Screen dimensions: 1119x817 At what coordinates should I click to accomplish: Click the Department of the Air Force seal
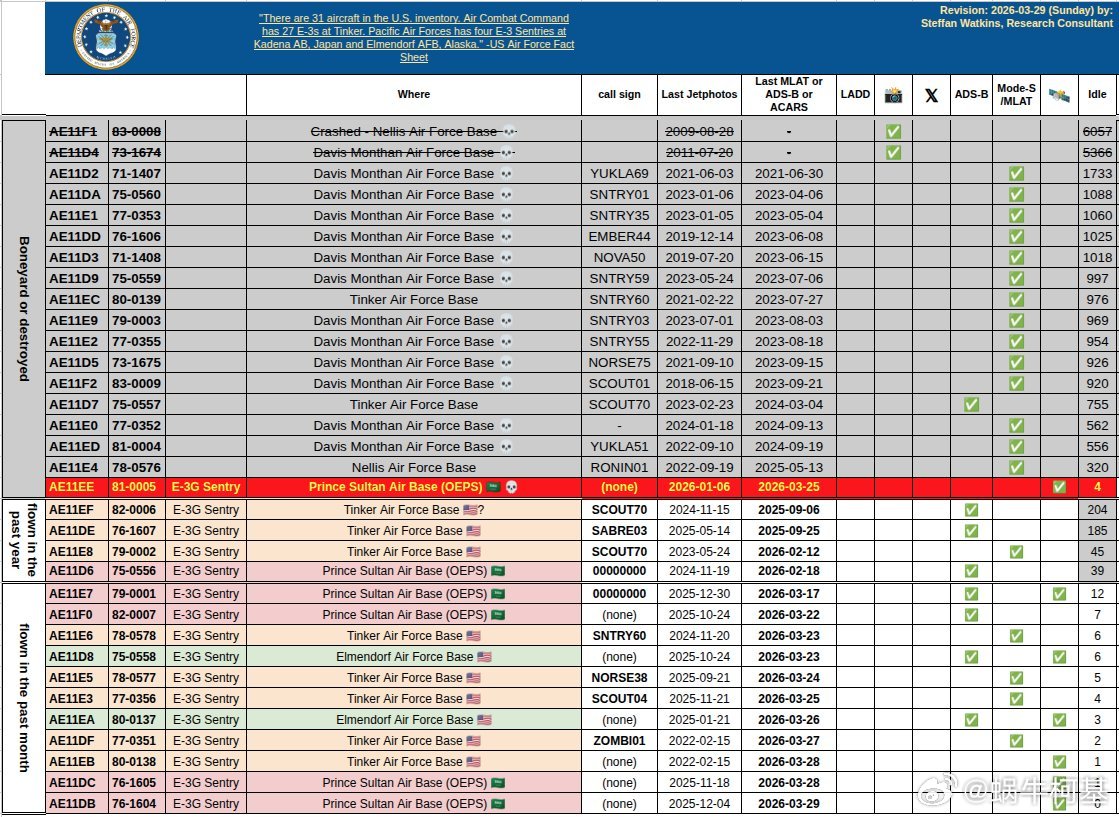106,37
